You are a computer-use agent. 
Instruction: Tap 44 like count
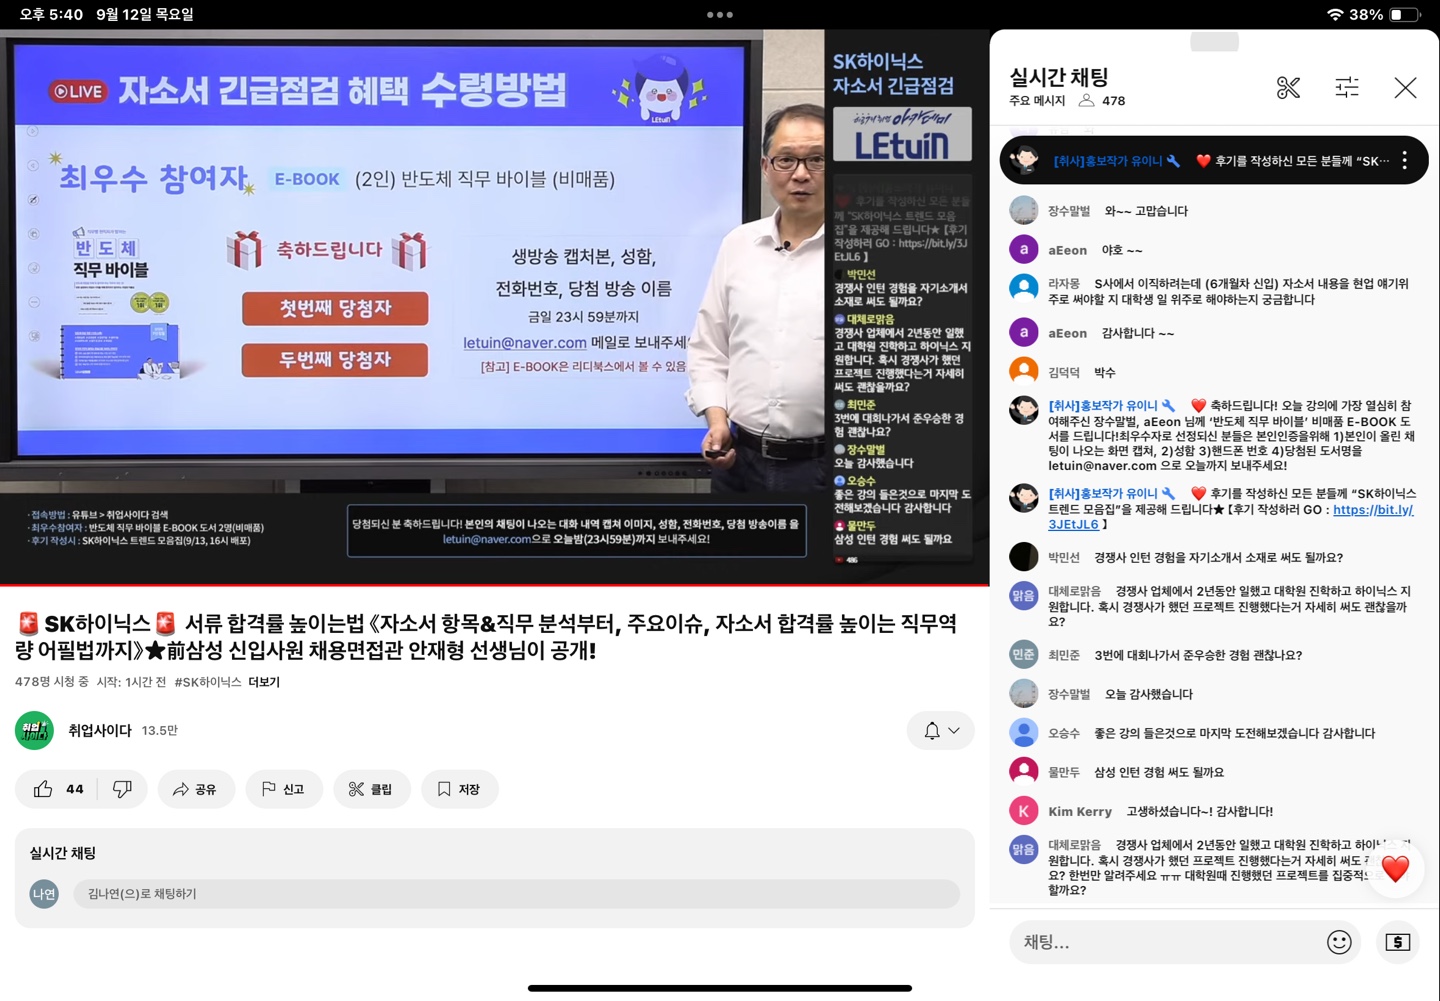pyautogui.click(x=75, y=789)
